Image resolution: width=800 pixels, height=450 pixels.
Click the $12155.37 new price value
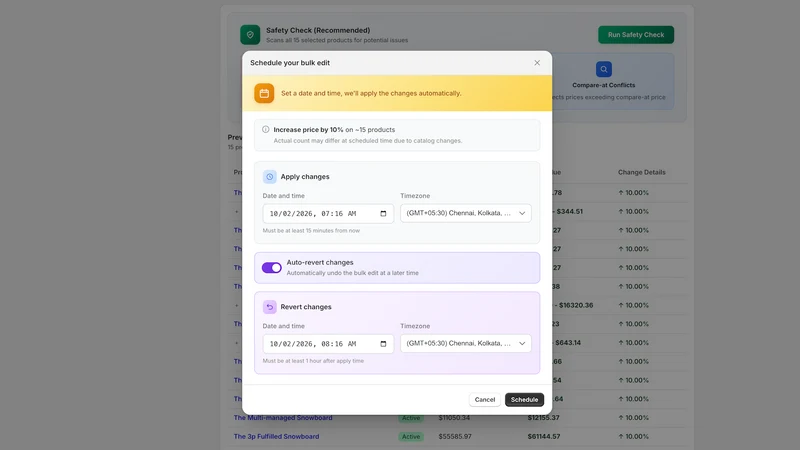(x=543, y=417)
